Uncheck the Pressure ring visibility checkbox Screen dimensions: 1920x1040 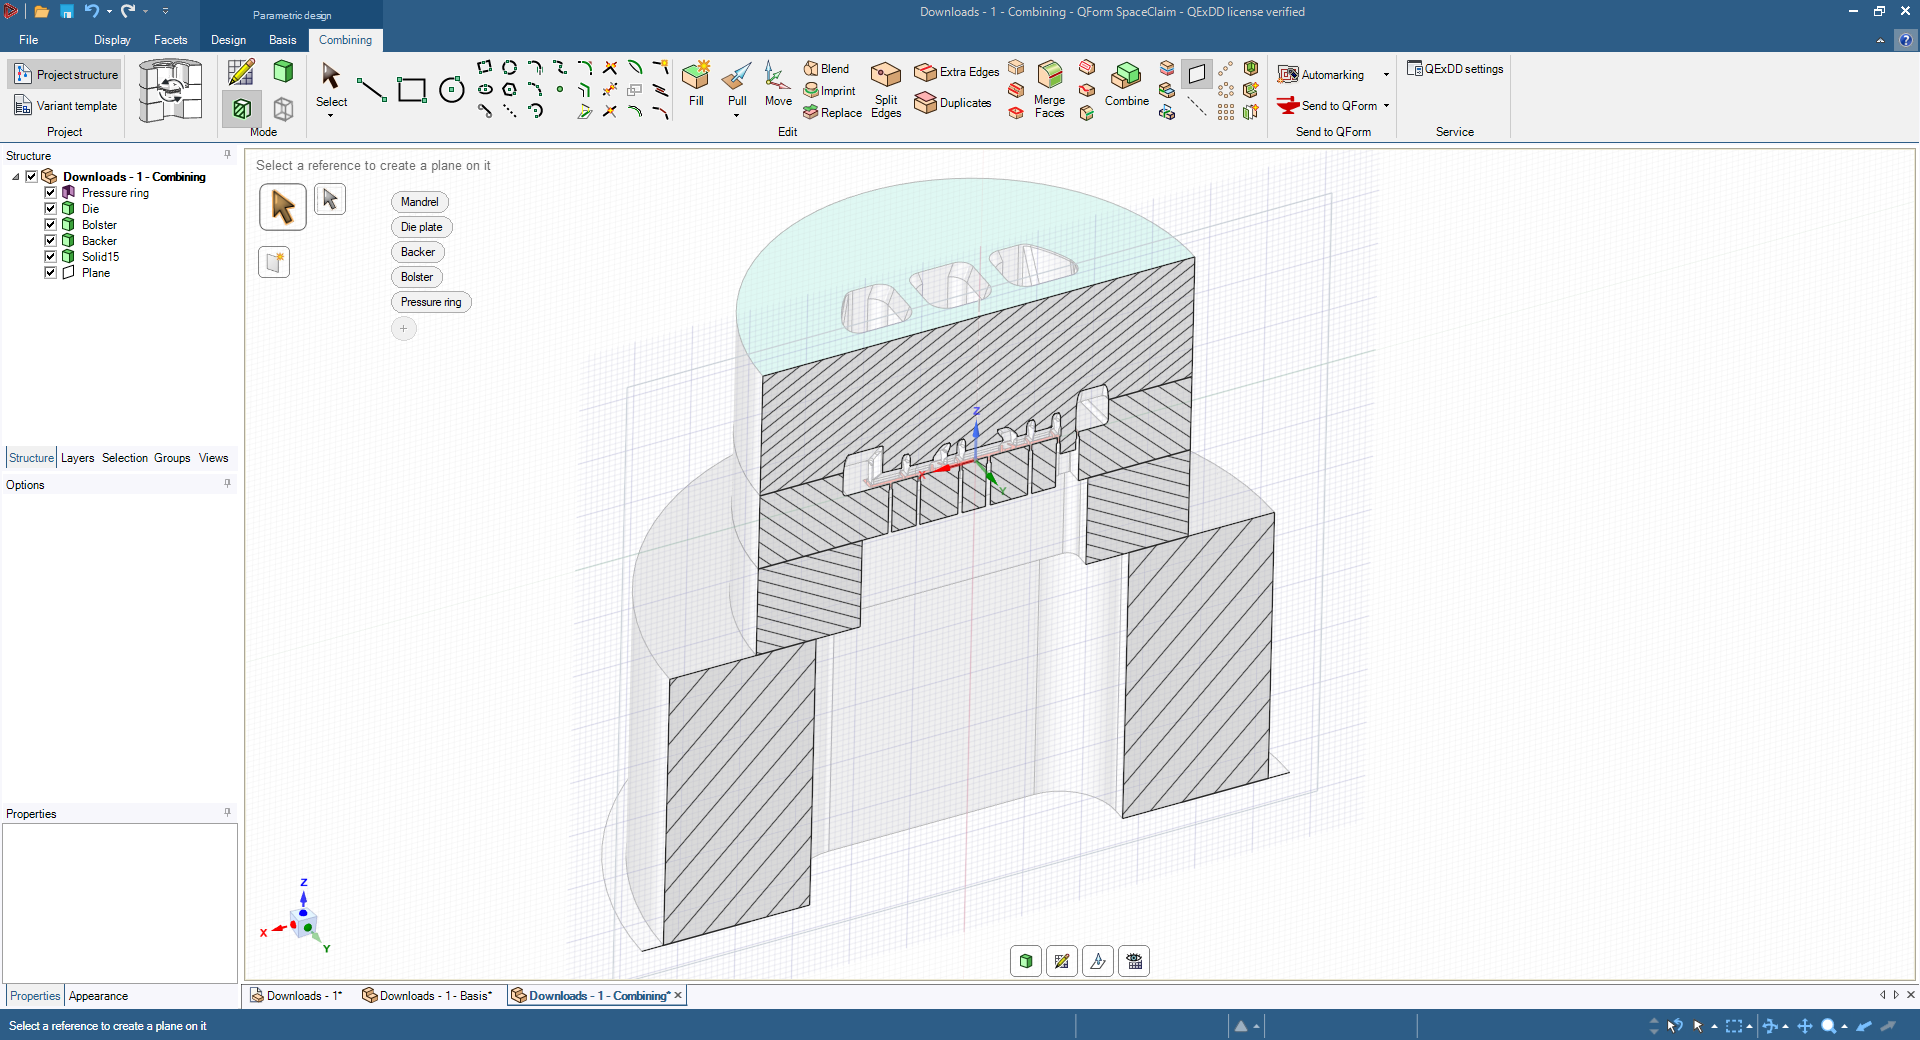tap(50, 193)
